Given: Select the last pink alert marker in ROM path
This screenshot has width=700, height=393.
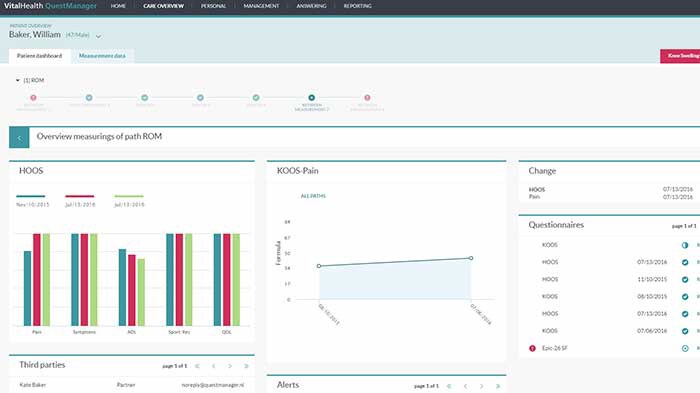Looking at the screenshot, I should coord(367,98).
